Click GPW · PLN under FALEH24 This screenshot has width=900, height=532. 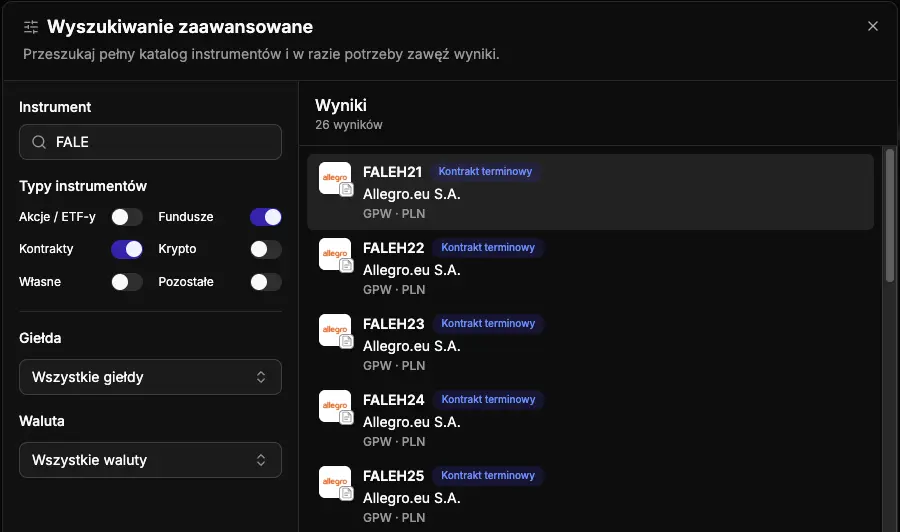click(x=394, y=442)
